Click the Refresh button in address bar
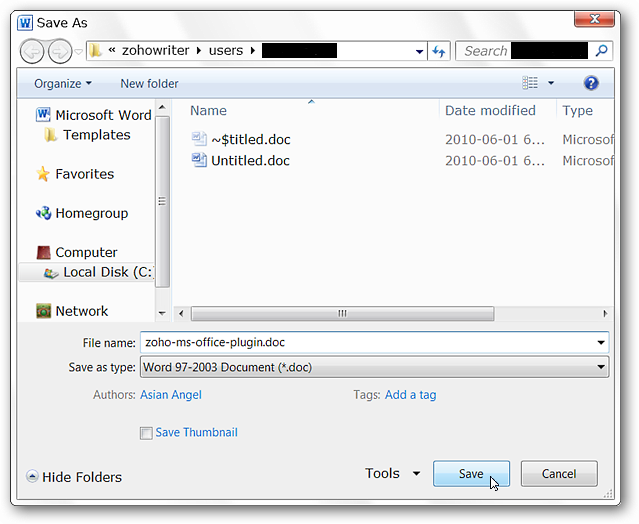639x524 pixels. coord(438,51)
